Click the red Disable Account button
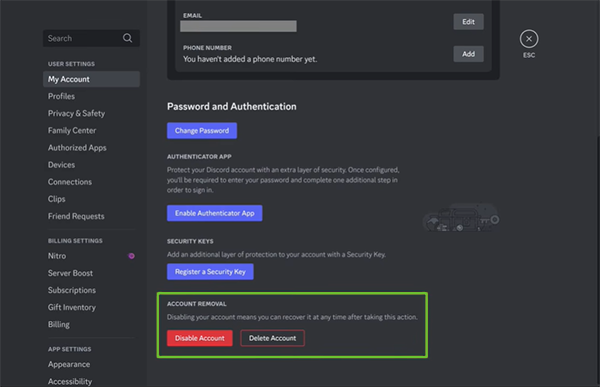Image resolution: width=600 pixels, height=387 pixels. pyautogui.click(x=199, y=338)
